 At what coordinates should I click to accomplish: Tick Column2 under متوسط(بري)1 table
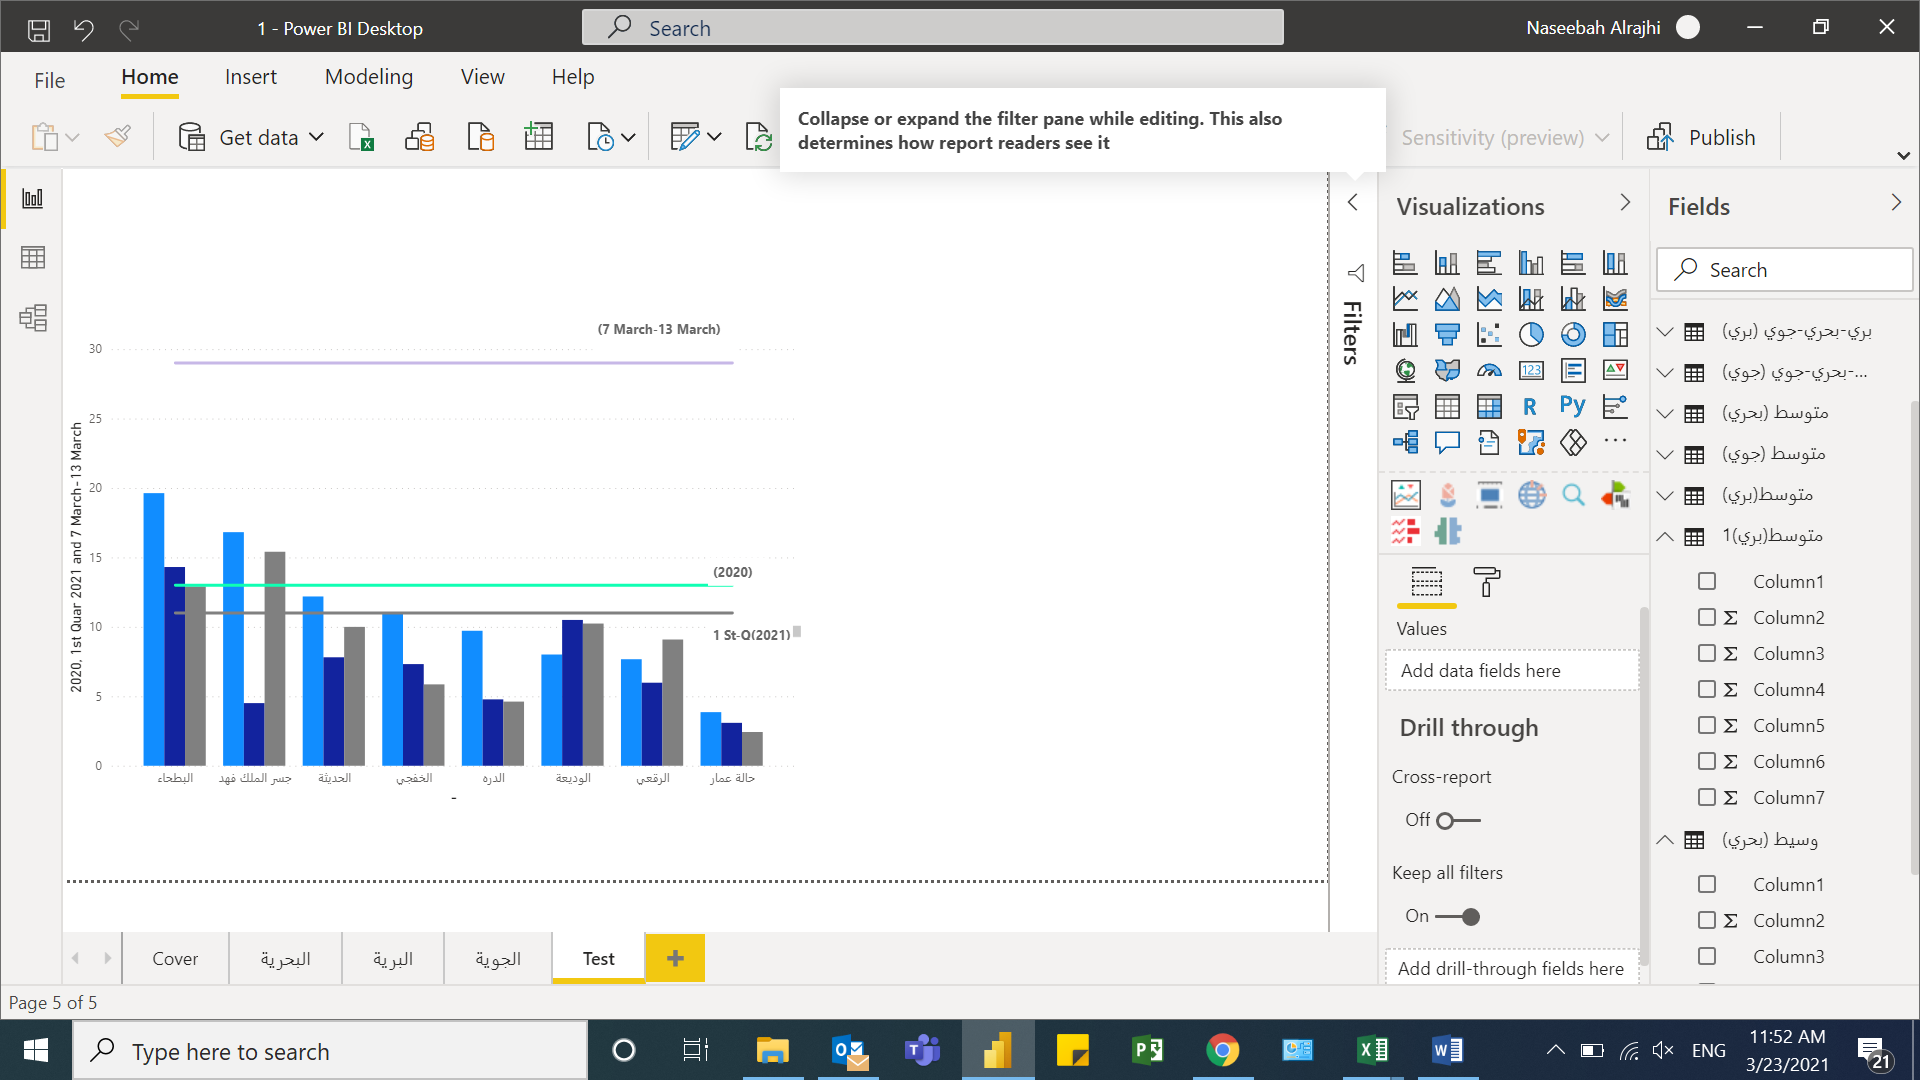click(x=1707, y=618)
